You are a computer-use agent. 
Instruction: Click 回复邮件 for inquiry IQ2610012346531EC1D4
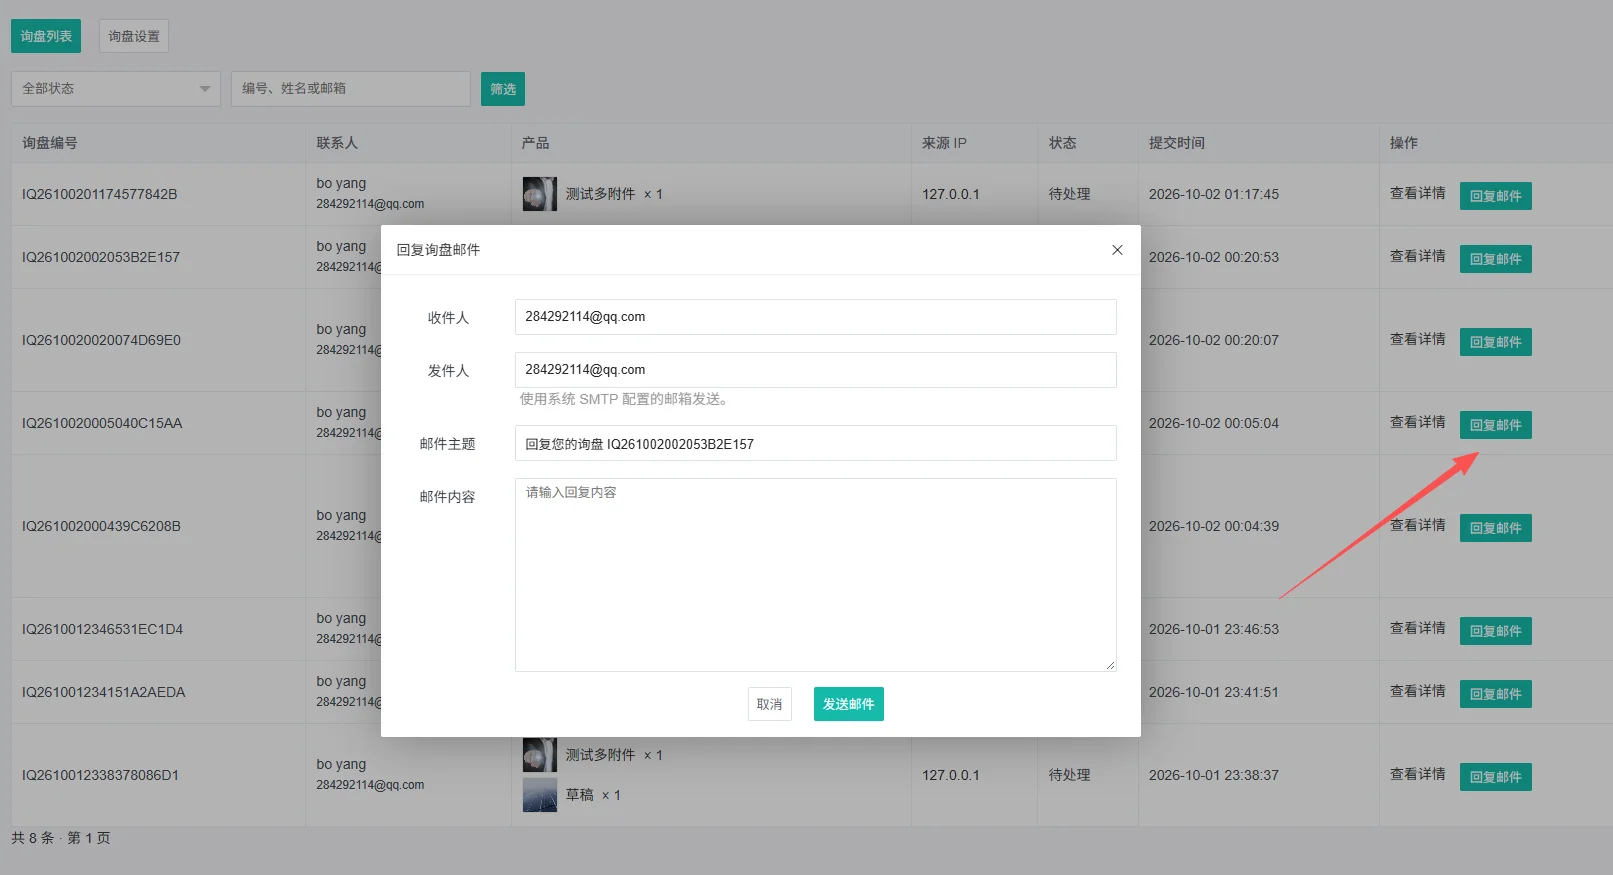pos(1496,631)
